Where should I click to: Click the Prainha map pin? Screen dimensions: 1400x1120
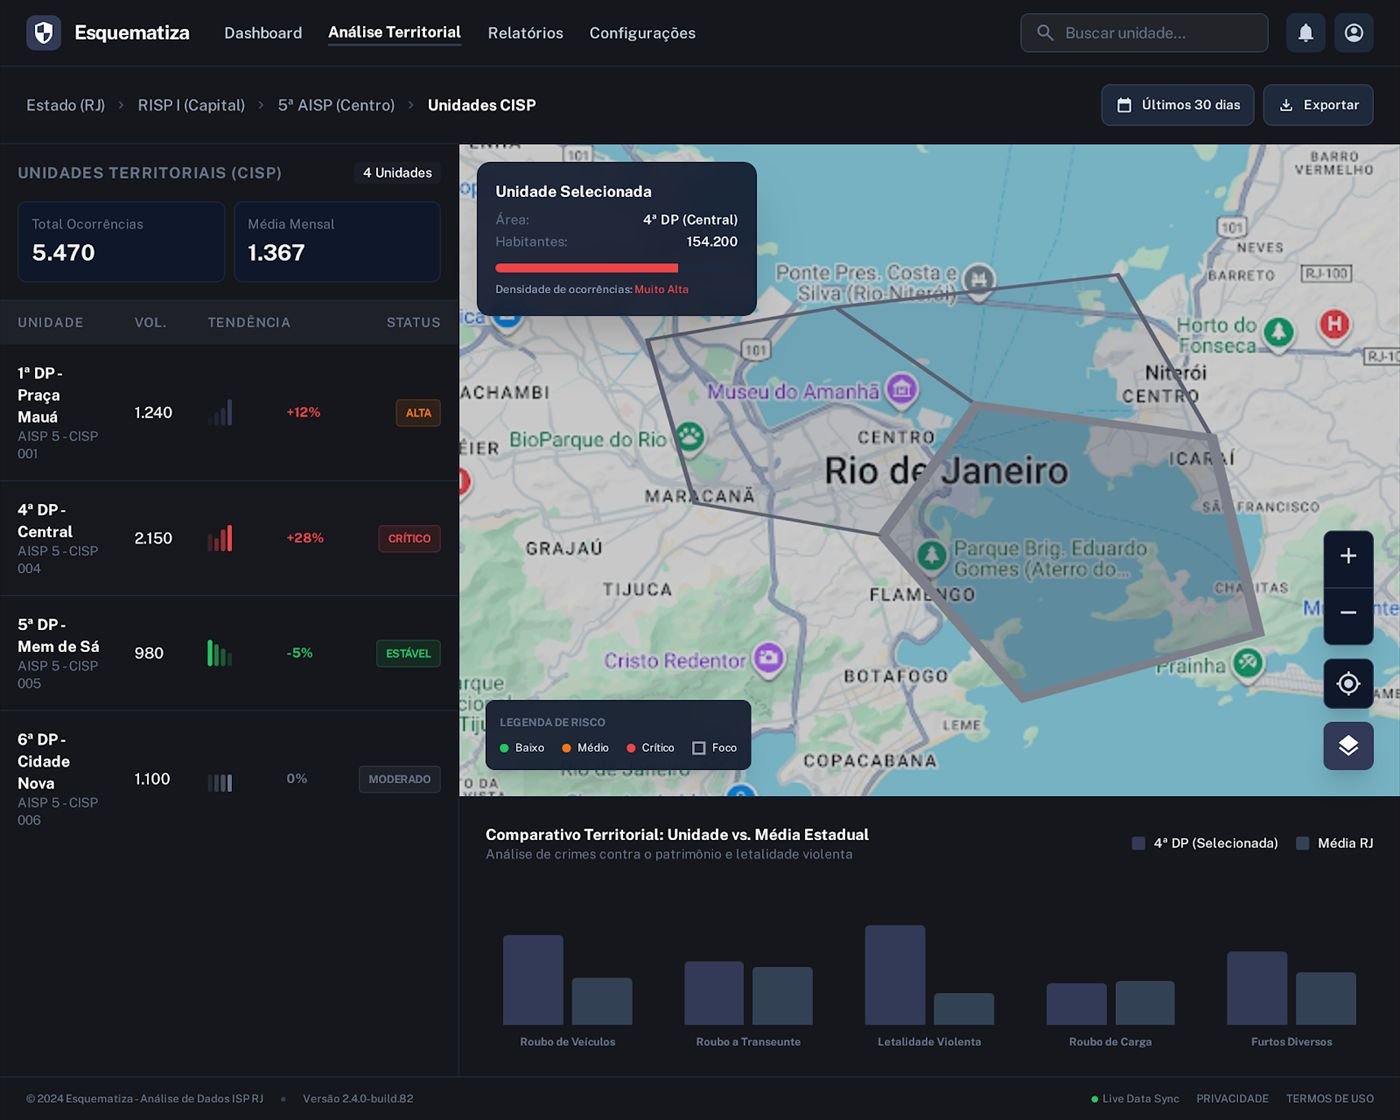(x=1247, y=661)
